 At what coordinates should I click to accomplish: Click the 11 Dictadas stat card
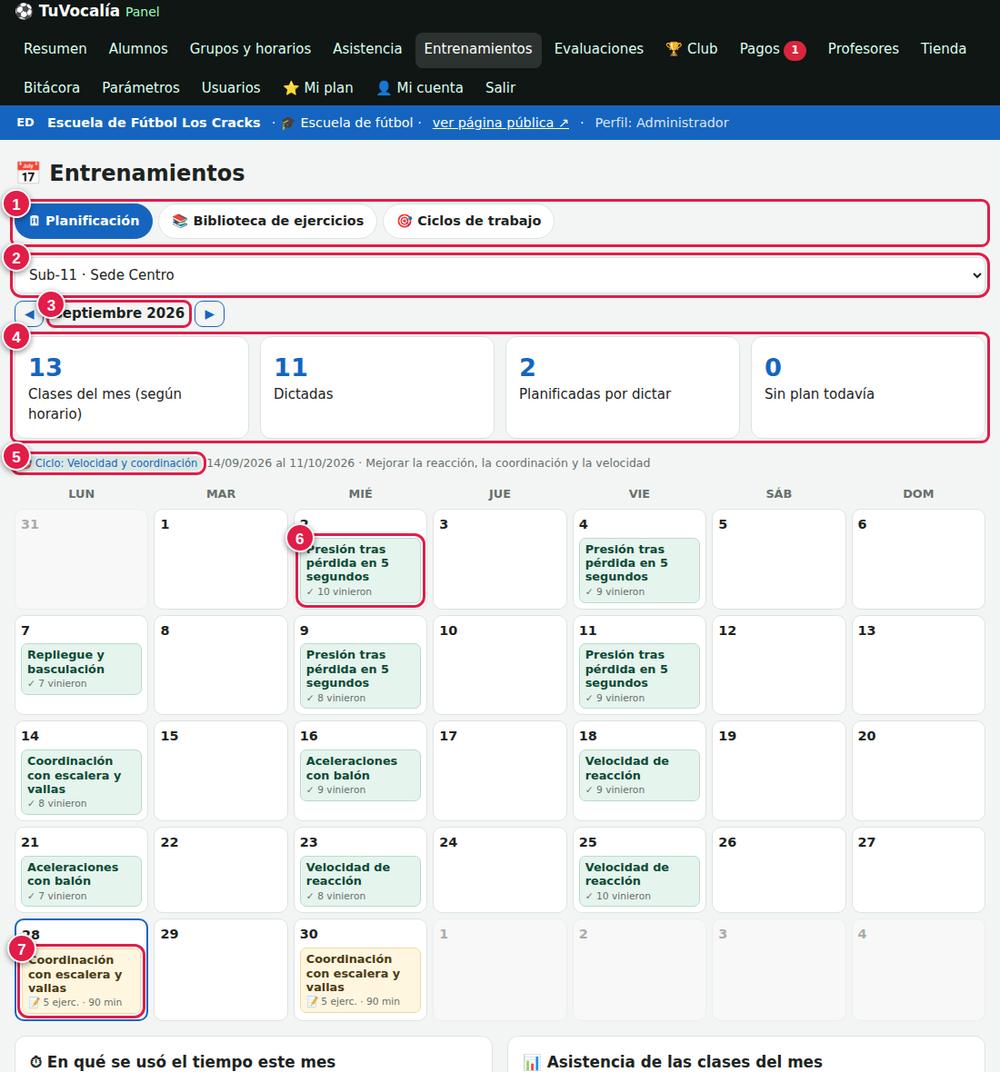377,388
